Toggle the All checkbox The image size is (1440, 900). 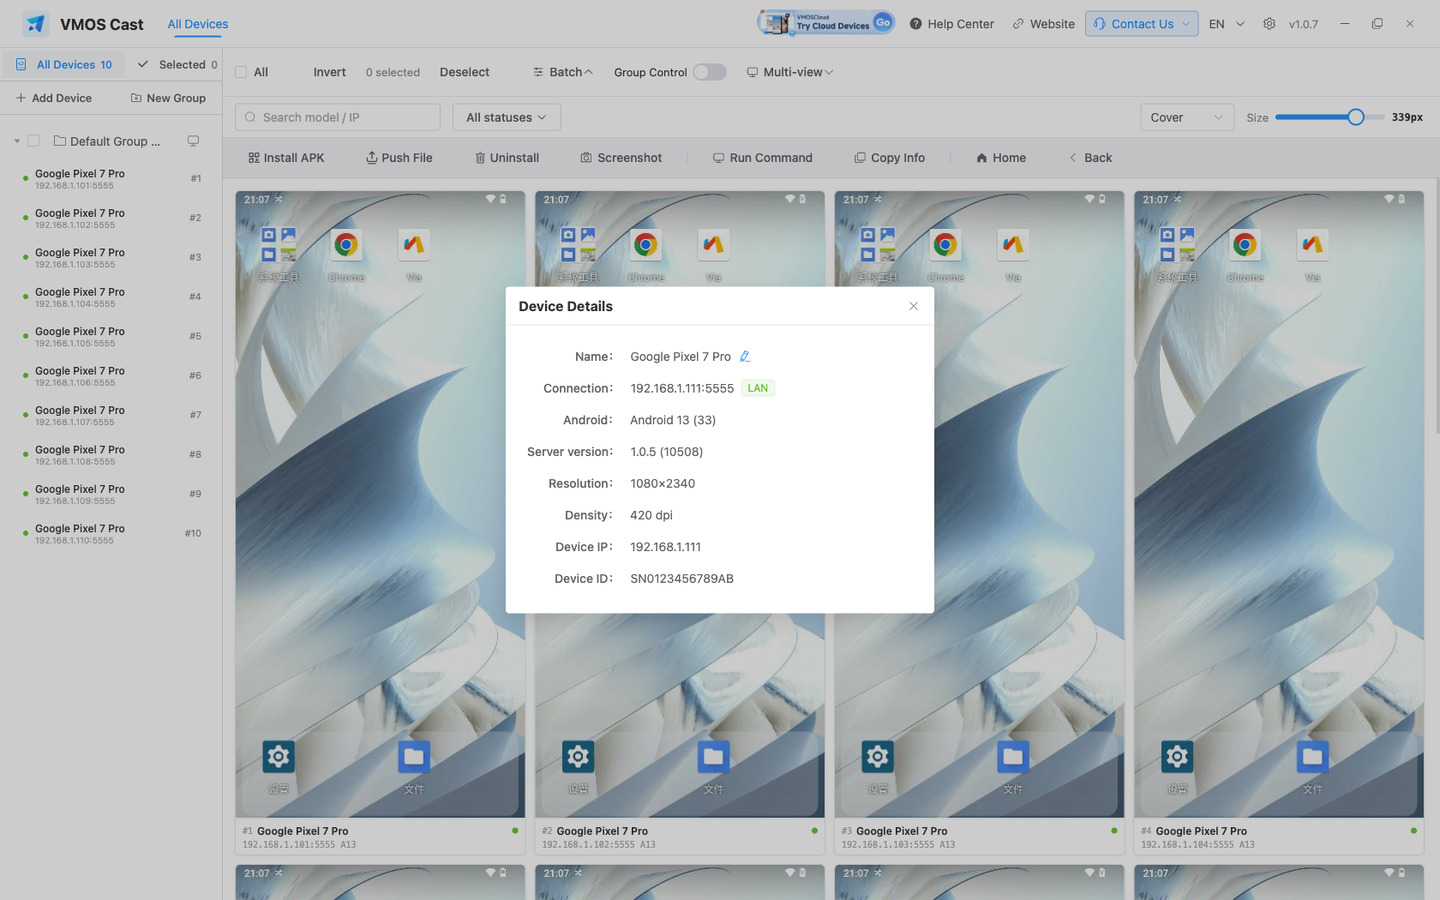tap(241, 72)
